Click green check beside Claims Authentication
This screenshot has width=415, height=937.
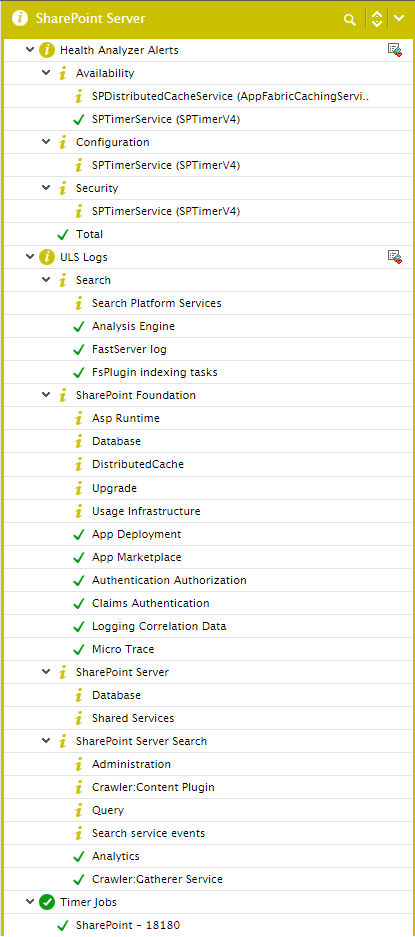(78, 604)
